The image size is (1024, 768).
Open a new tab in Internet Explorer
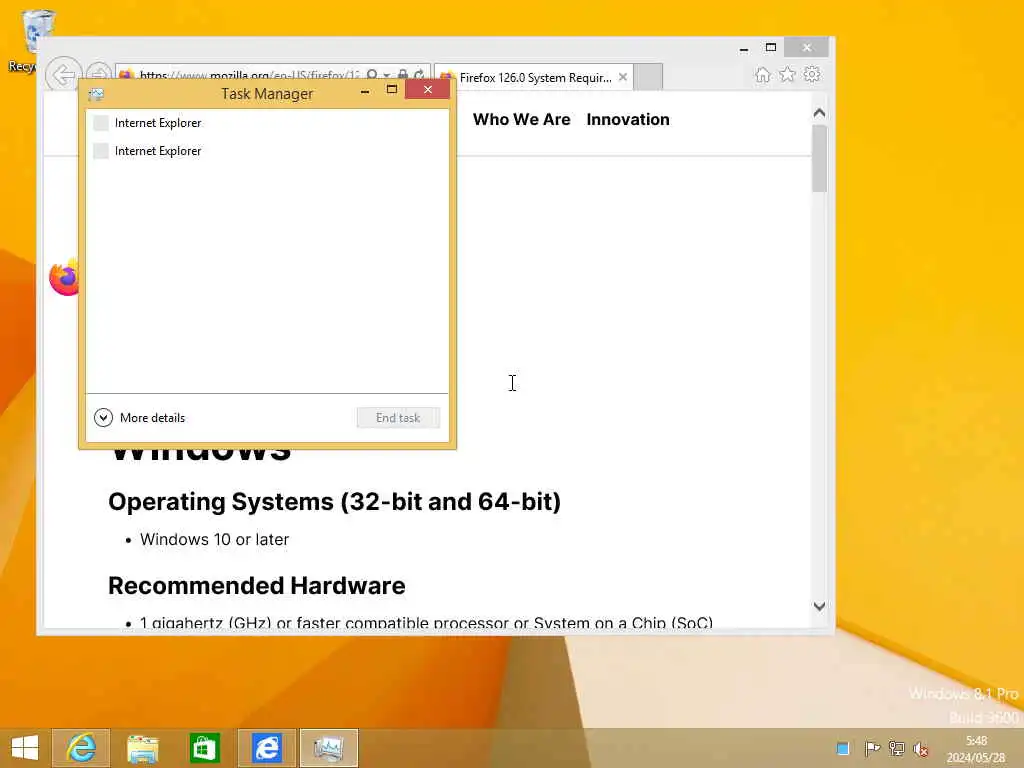[x=648, y=77]
